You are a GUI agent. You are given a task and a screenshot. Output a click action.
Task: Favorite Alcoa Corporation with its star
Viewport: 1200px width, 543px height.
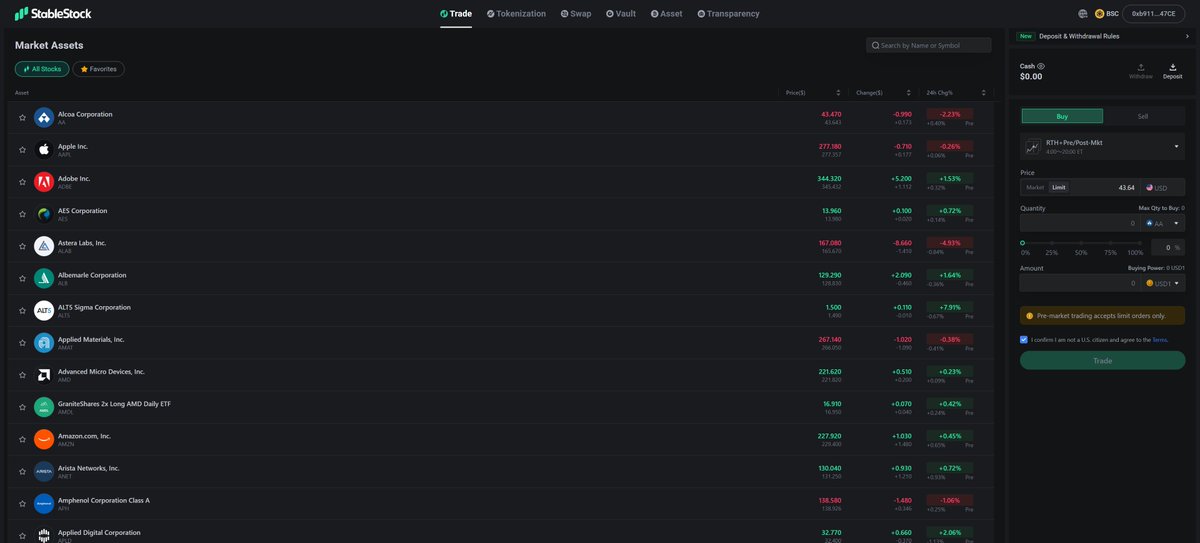[x=22, y=118]
